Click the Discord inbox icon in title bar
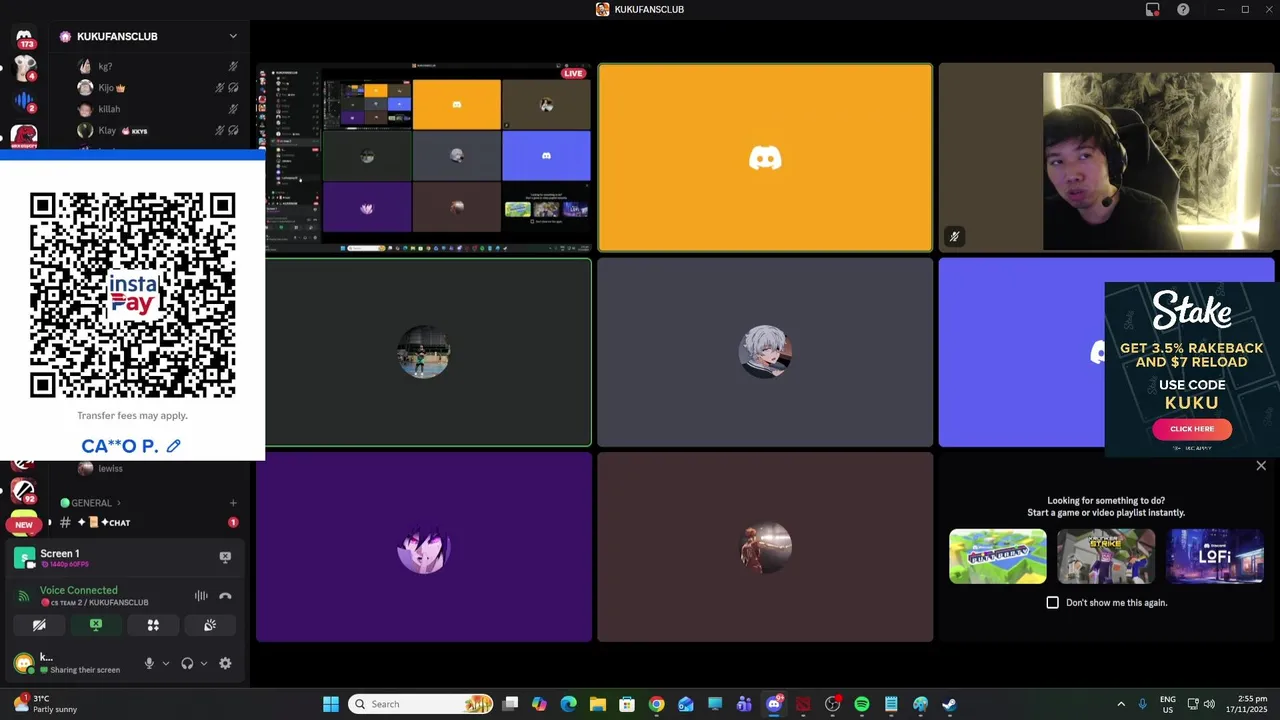Screen dimensions: 1280x720 point(1152,9)
